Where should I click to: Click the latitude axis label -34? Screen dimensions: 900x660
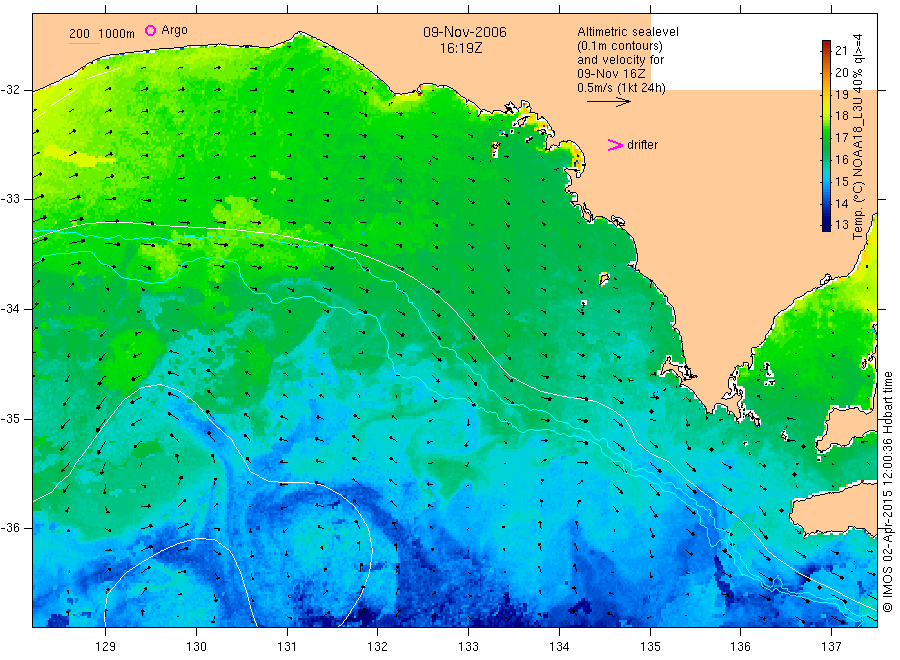(10, 309)
